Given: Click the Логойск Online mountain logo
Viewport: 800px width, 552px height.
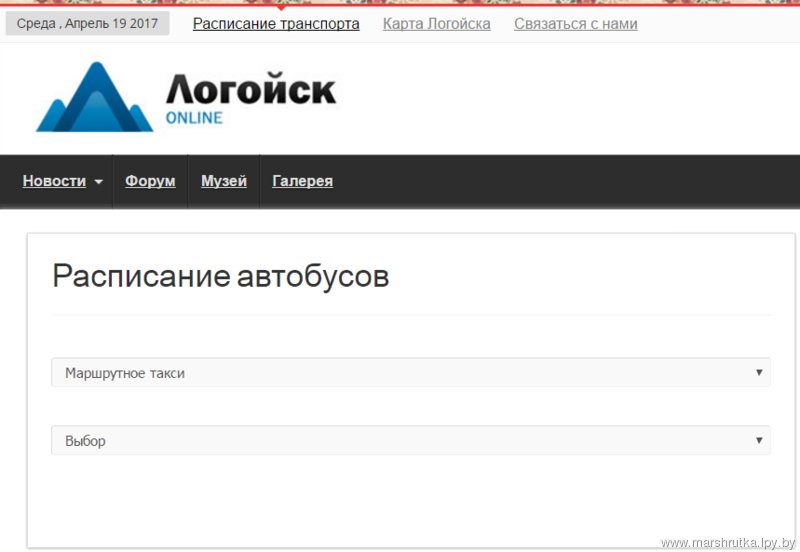Looking at the screenshot, I should [95, 97].
